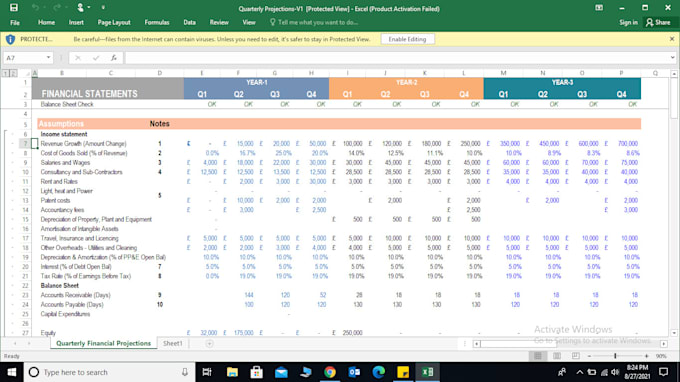Open Ribbon Display Options
680x382 pixels.
599,8
